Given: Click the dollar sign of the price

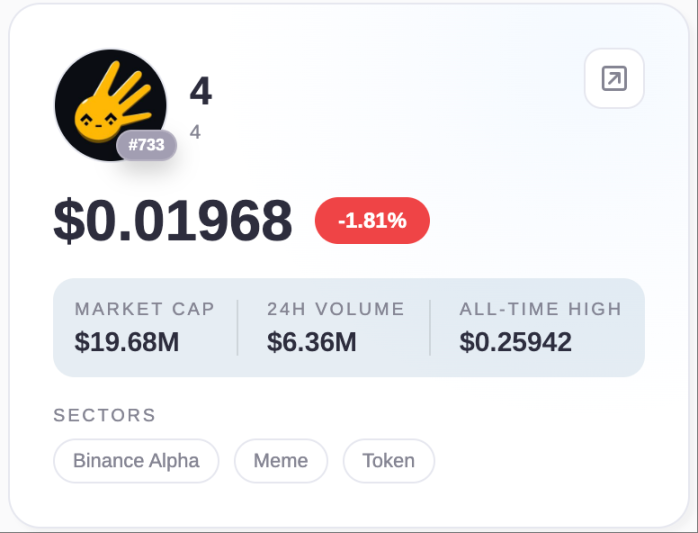Looking at the screenshot, I should point(68,221).
